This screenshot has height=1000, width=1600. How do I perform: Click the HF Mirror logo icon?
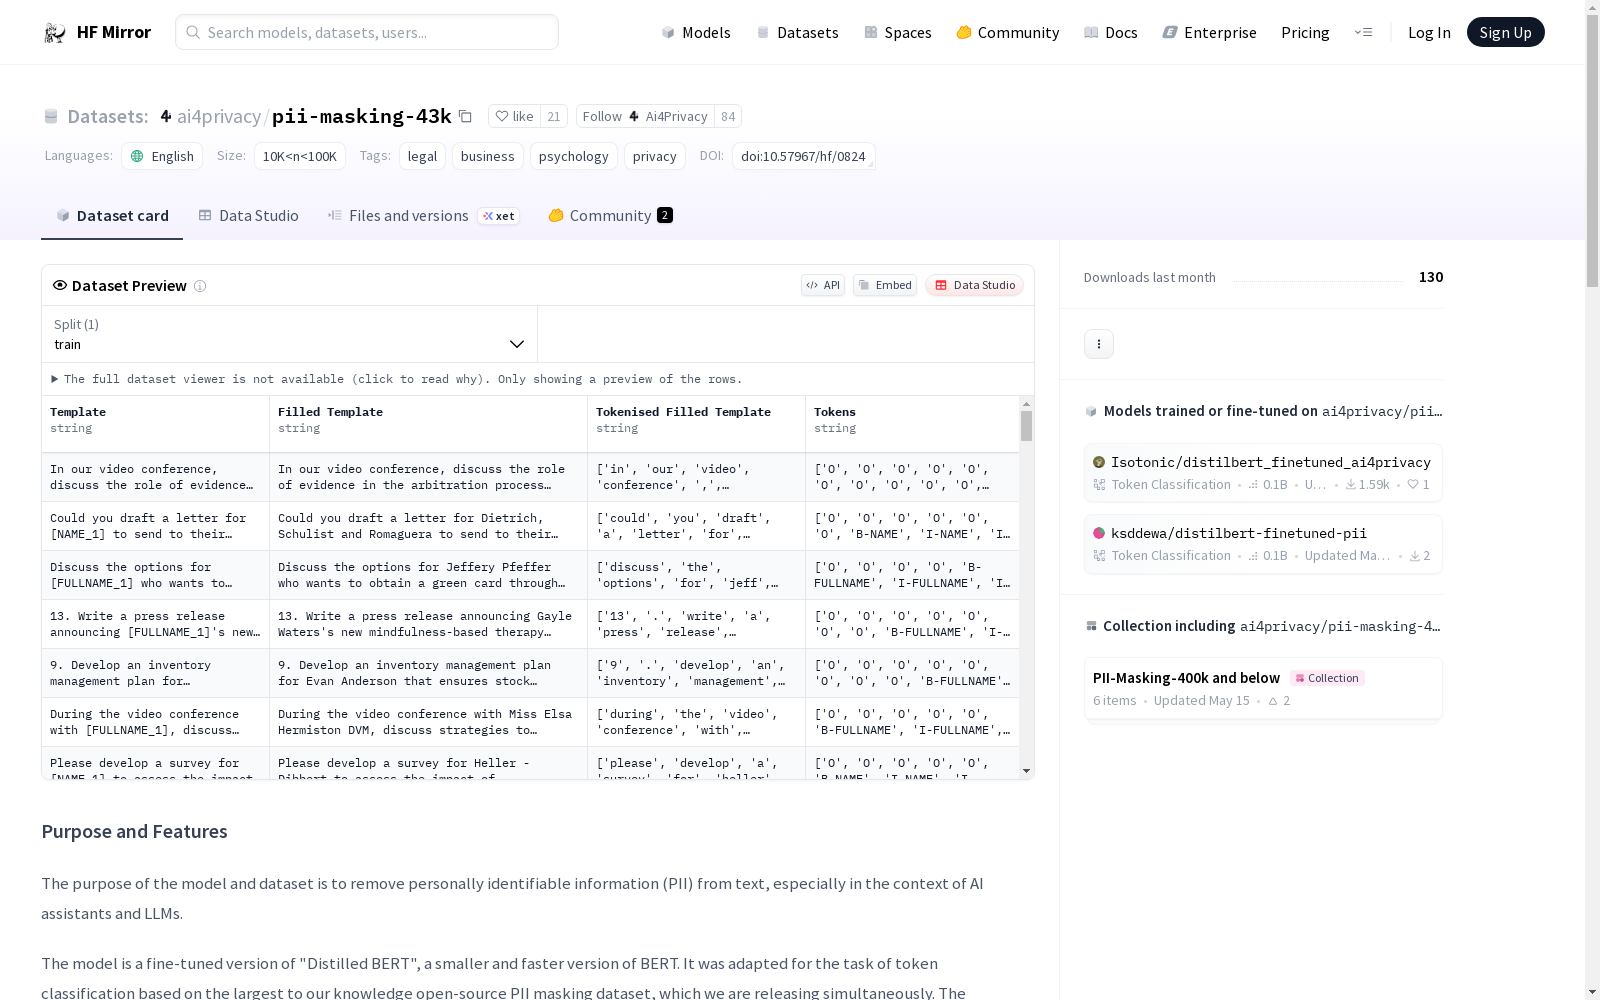[x=55, y=33]
